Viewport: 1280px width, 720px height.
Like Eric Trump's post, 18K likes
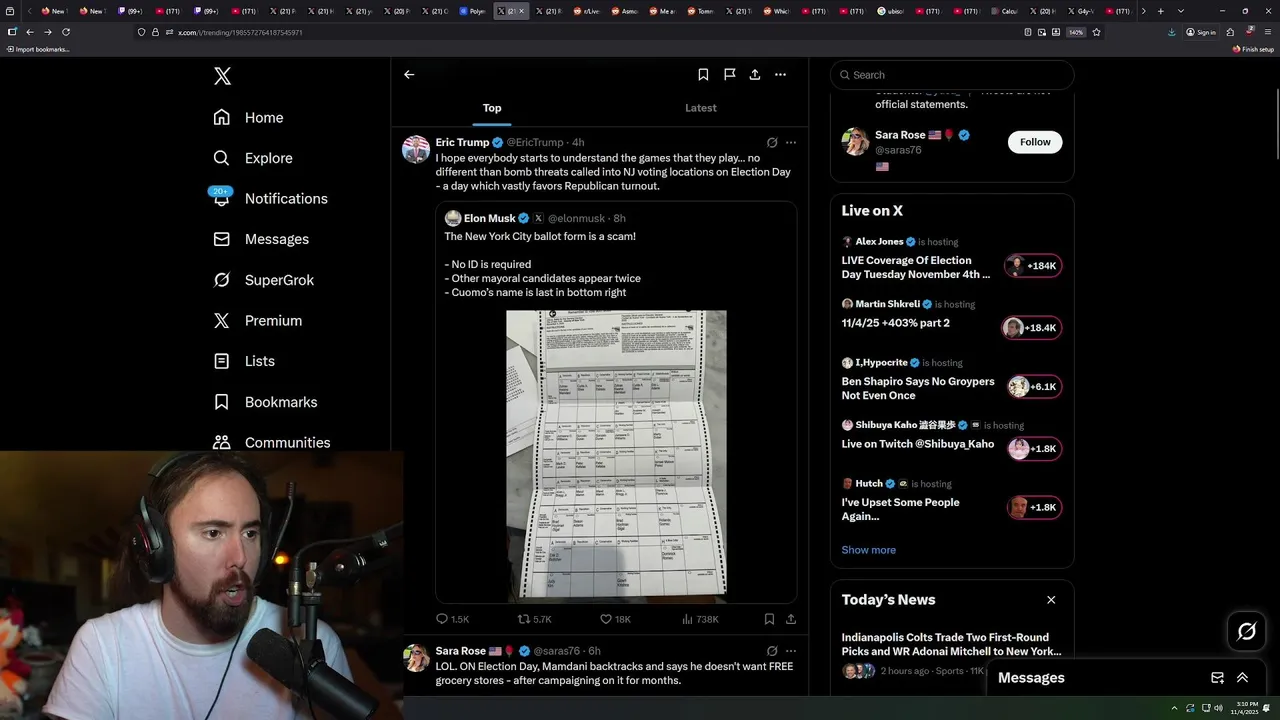coord(615,619)
